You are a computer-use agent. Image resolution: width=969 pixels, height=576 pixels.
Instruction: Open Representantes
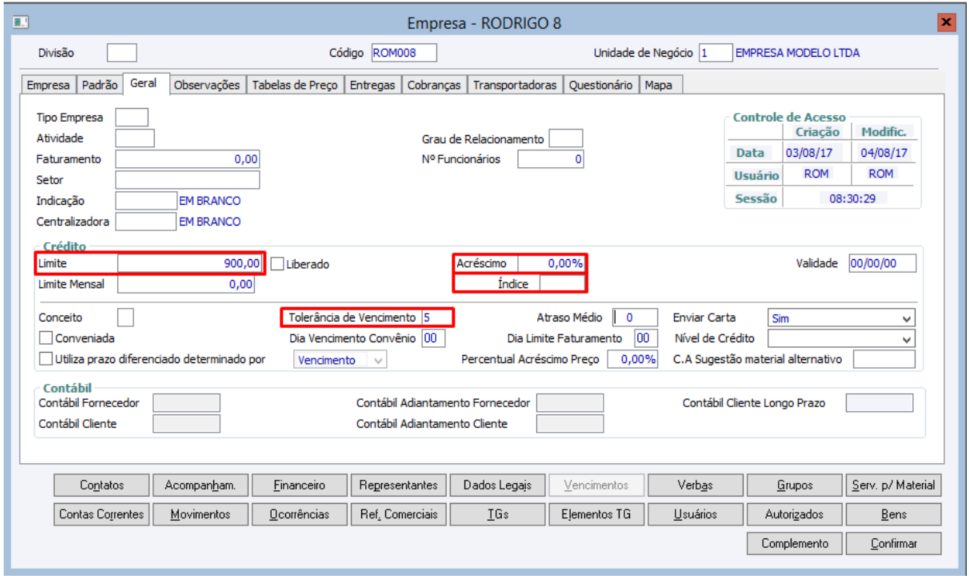[x=399, y=485]
